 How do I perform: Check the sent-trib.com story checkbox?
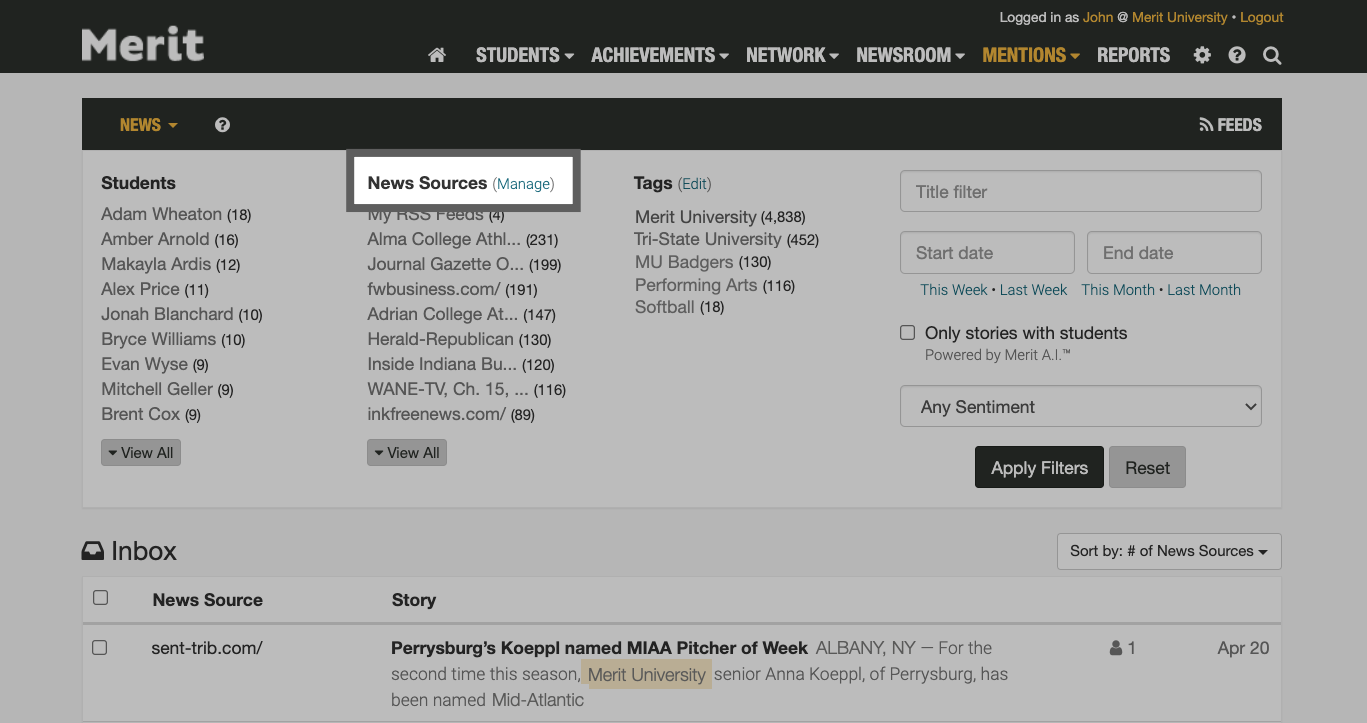tap(99, 647)
